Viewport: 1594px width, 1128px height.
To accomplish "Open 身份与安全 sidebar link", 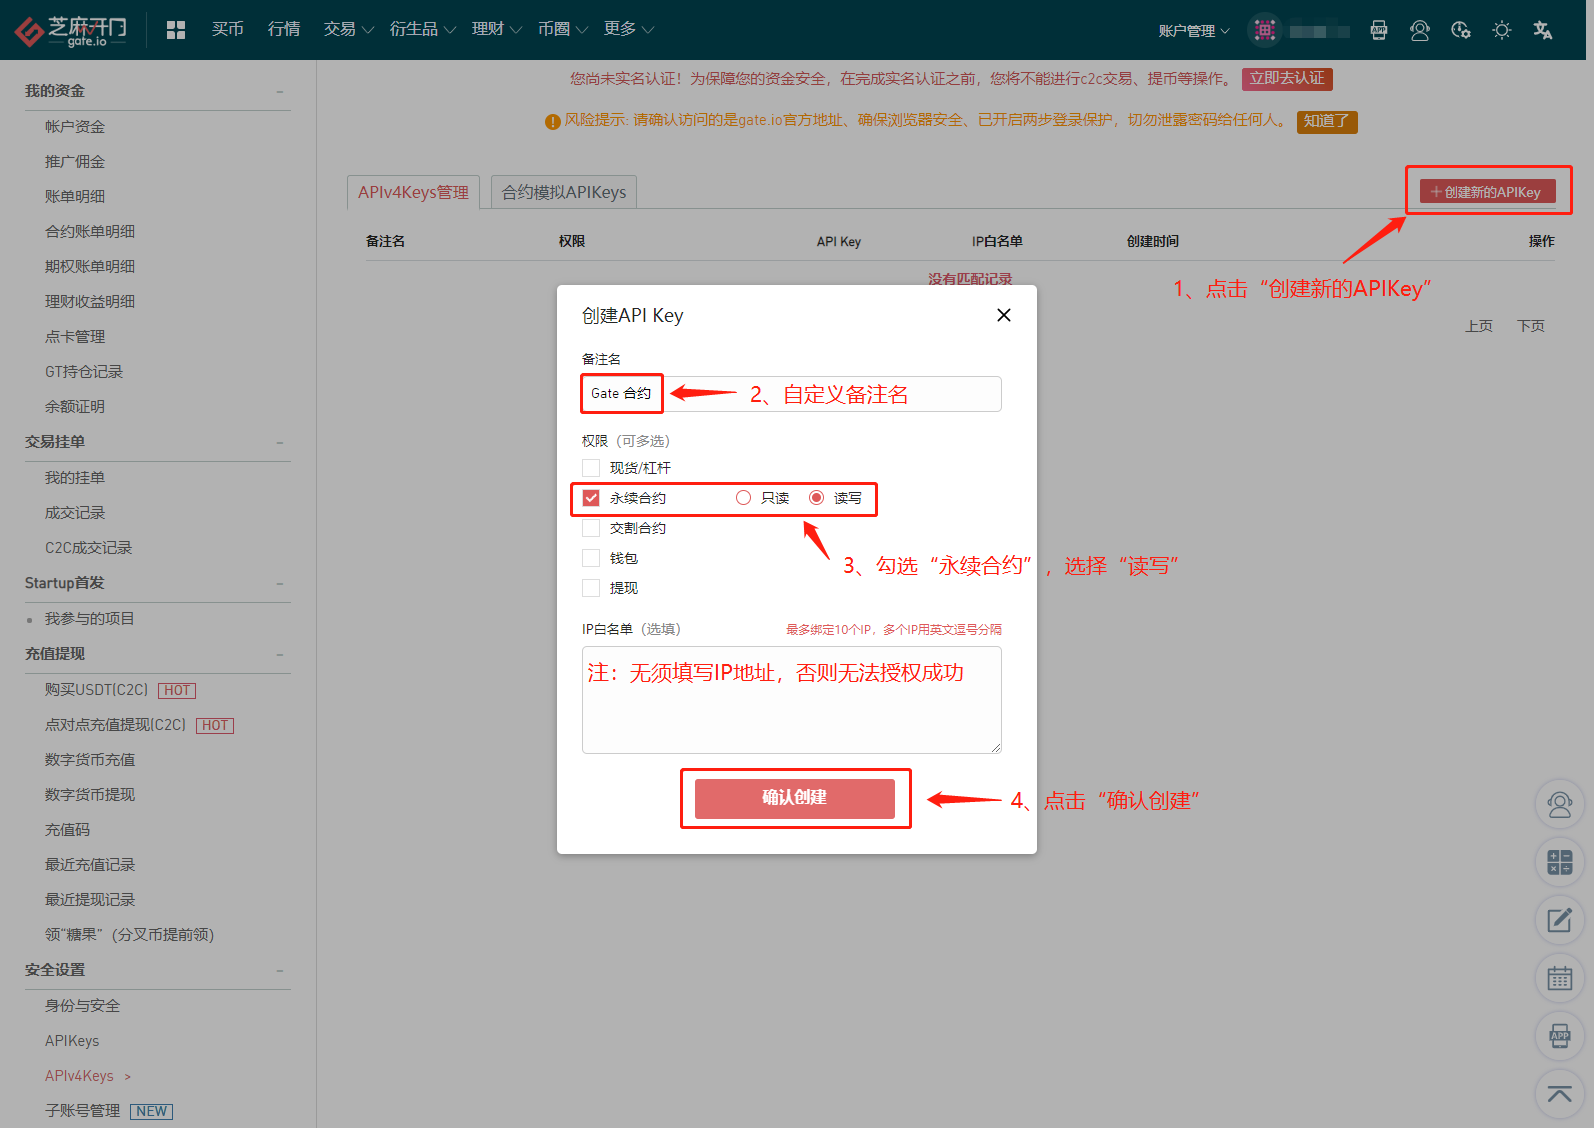I will tap(83, 1006).
